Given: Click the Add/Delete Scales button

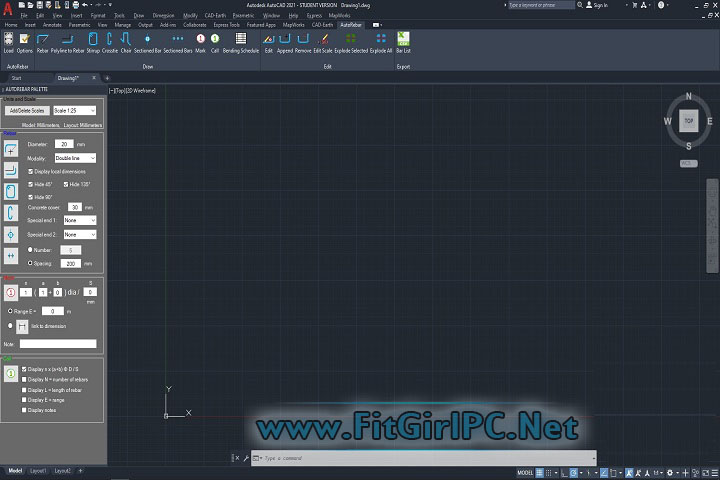Looking at the screenshot, I should click(x=27, y=110).
